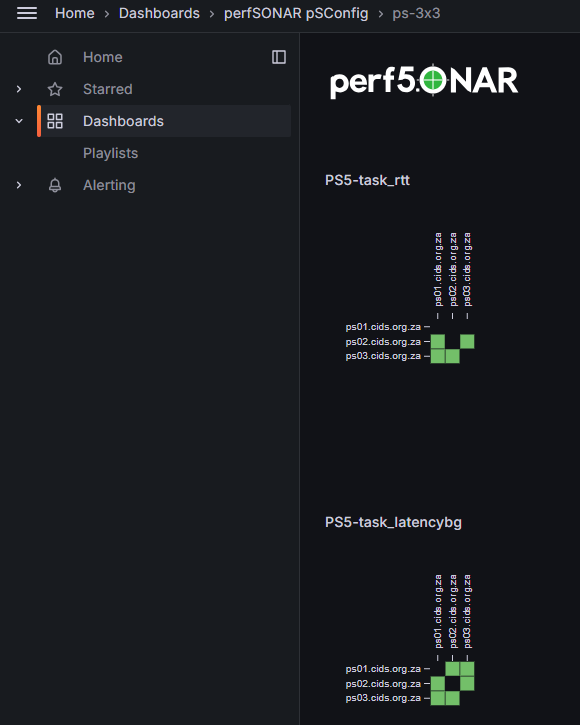The width and height of the screenshot is (580, 725).
Task: Click PS5-task_rtt cell ps02 row, ps03 column
Action: (467, 342)
